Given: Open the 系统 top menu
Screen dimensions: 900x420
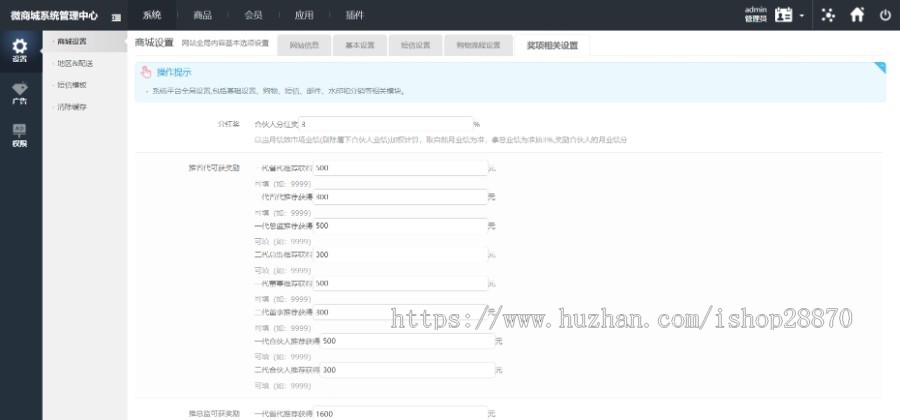Looking at the screenshot, I should [x=152, y=15].
